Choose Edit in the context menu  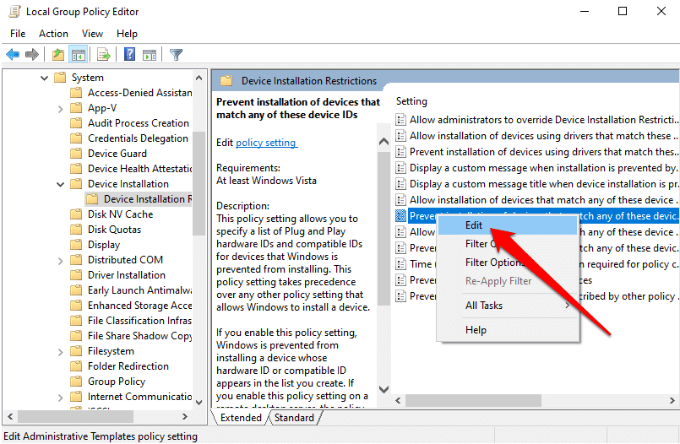click(508, 225)
